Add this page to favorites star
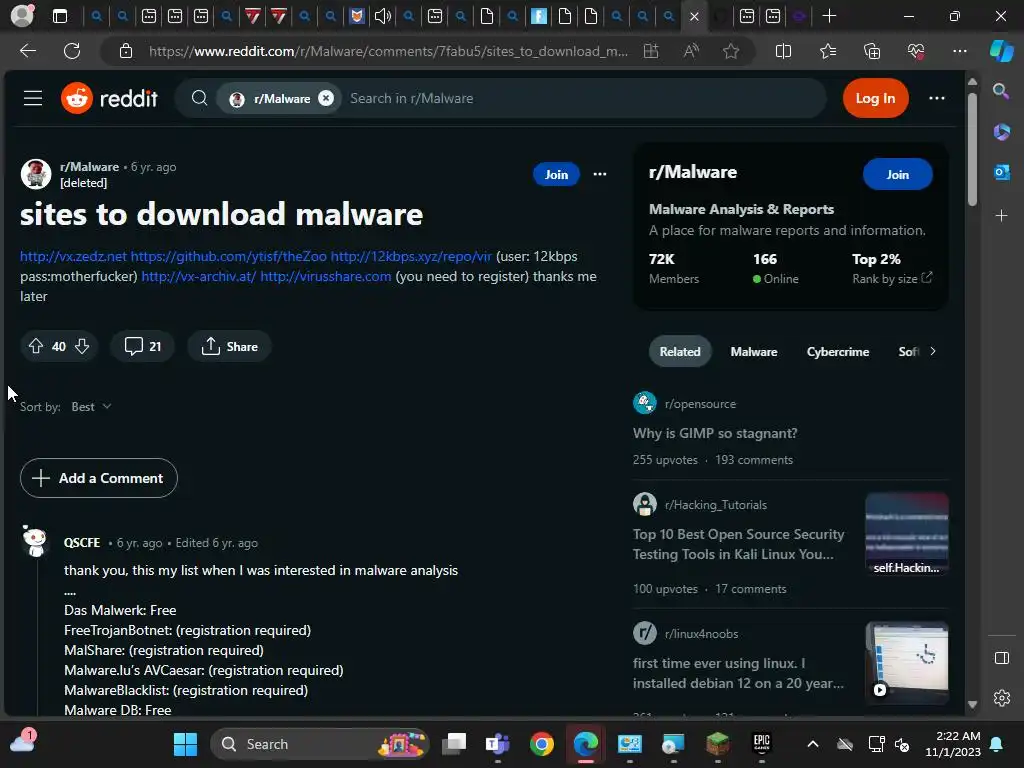 tap(731, 51)
